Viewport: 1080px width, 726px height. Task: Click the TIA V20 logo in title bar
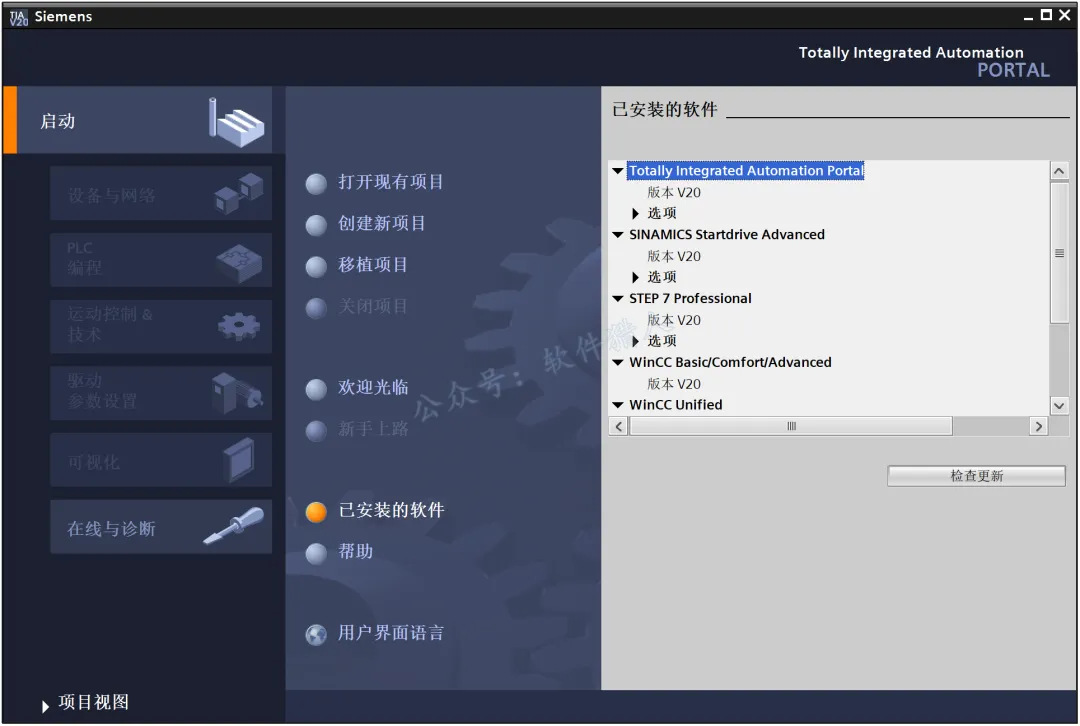point(19,17)
